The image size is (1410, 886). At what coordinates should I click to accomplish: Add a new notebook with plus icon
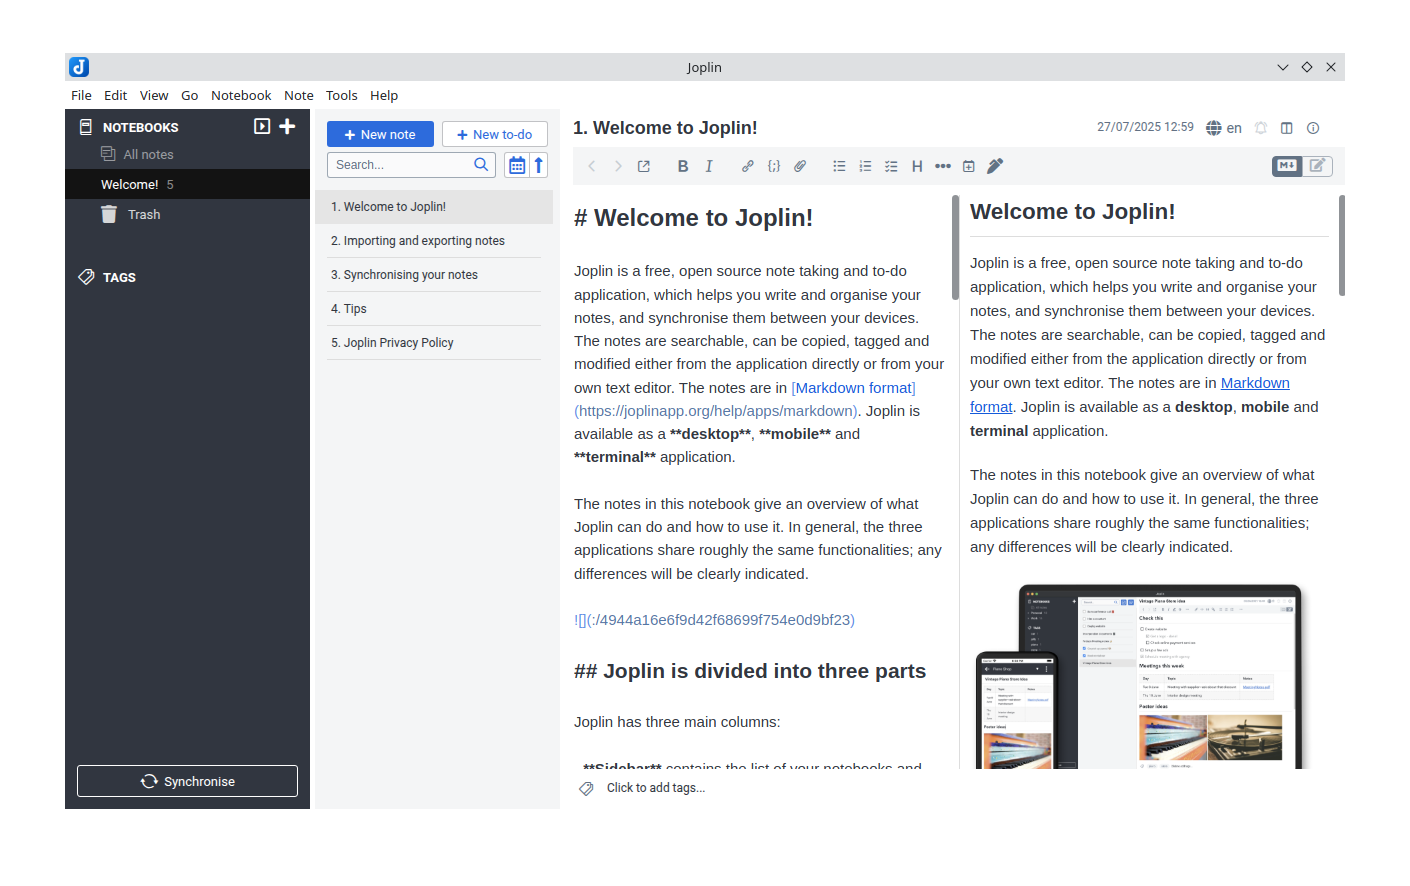[x=287, y=126]
